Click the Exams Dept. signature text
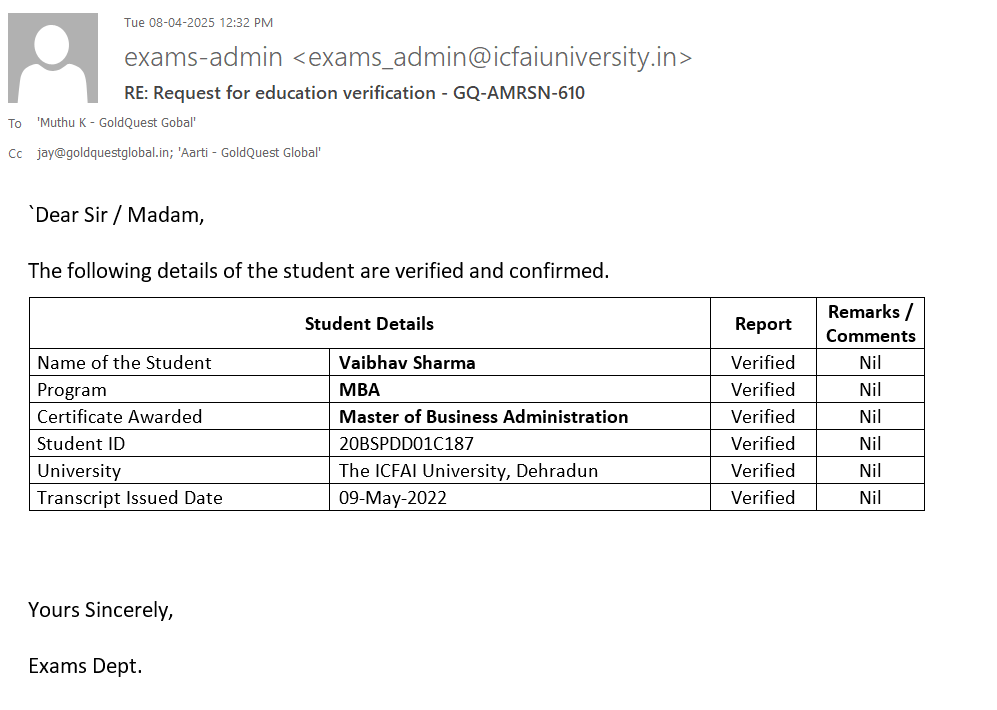 [x=85, y=666]
